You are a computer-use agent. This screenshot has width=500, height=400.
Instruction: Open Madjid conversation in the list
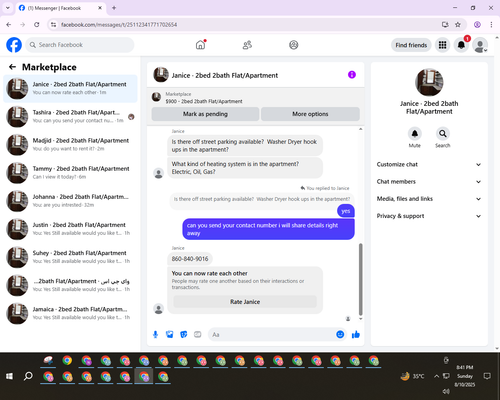tap(70, 145)
